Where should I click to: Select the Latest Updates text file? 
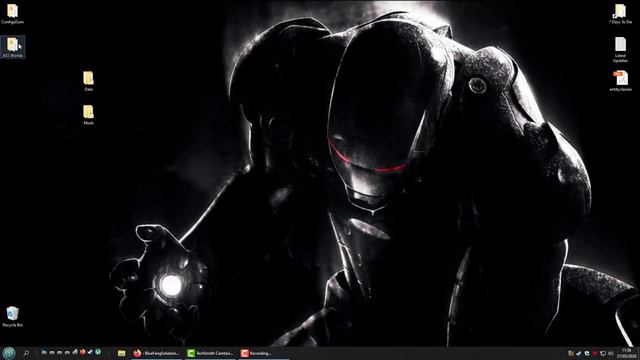pyautogui.click(x=620, y=49)
